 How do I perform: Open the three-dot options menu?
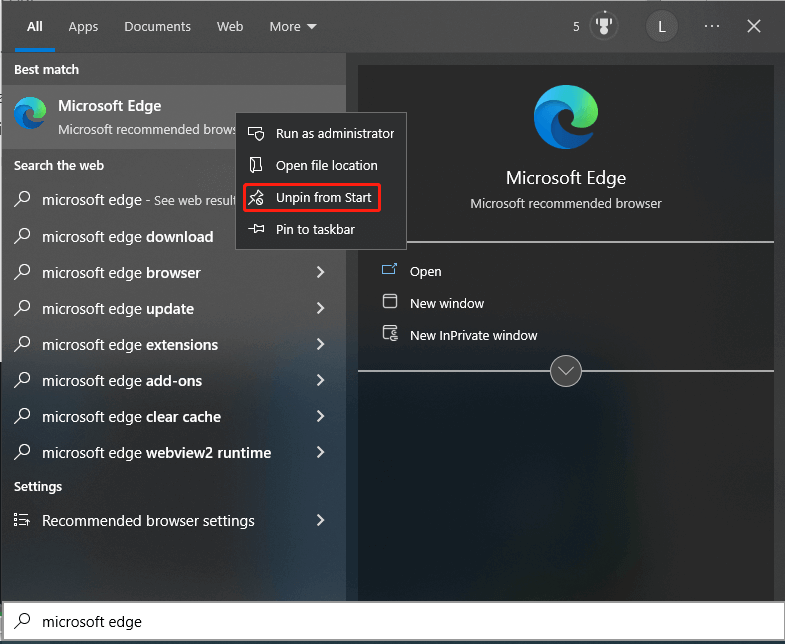pos(711,26)
